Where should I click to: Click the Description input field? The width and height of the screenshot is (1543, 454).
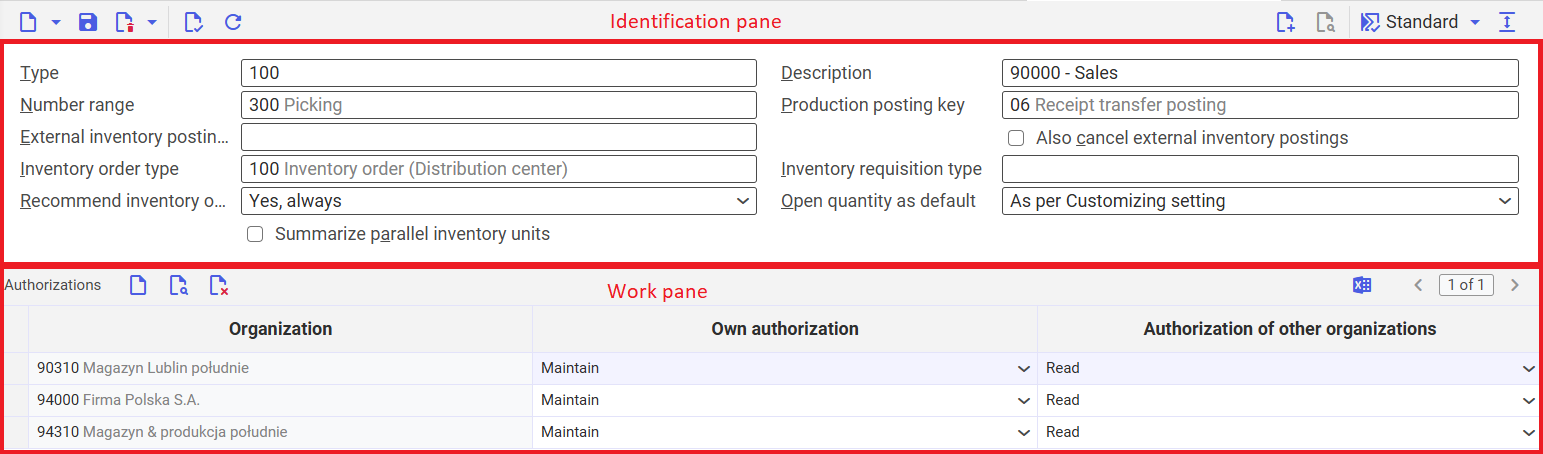(x=1260, y=73)
